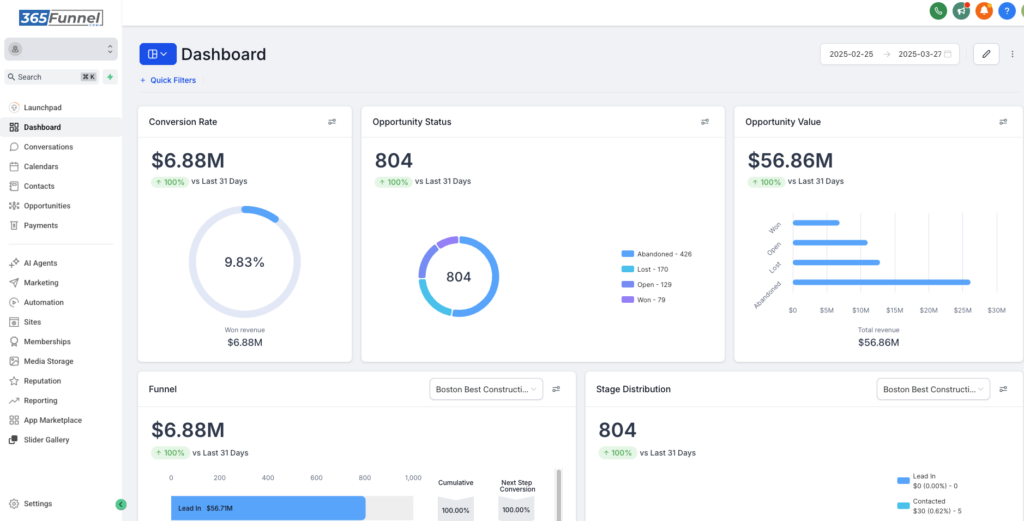Screen dimensions: 1024x521
Task: Open the blue dashboard selector dropdown
Action: tap(158, 54)
